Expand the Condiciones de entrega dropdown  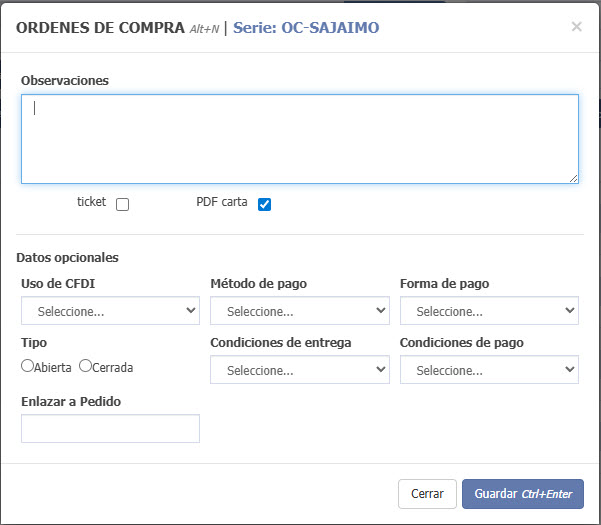(300, 369)
